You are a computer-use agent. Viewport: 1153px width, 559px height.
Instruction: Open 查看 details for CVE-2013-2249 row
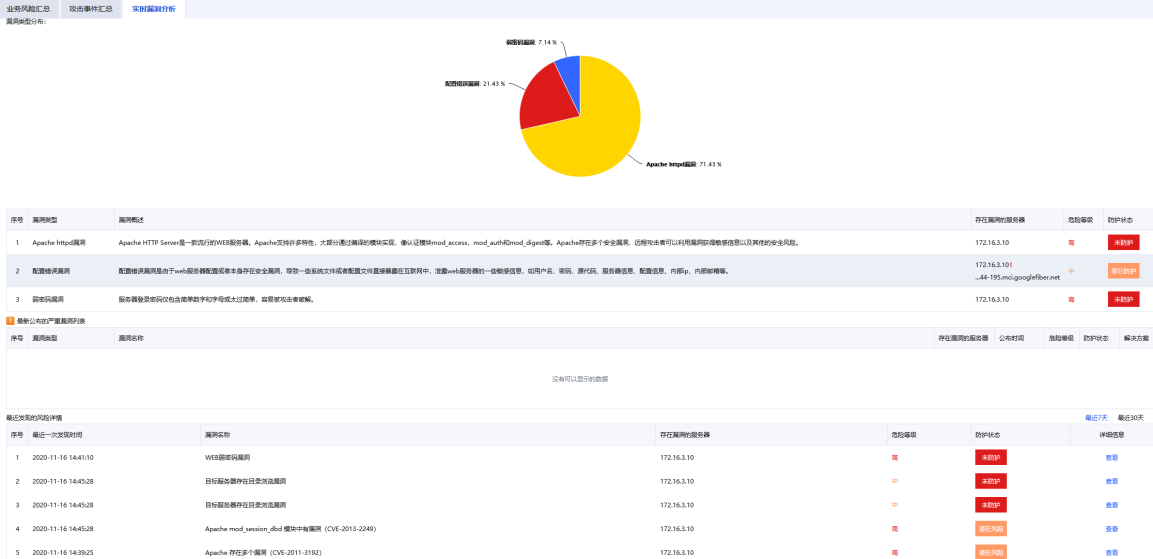coord(1111,528)
